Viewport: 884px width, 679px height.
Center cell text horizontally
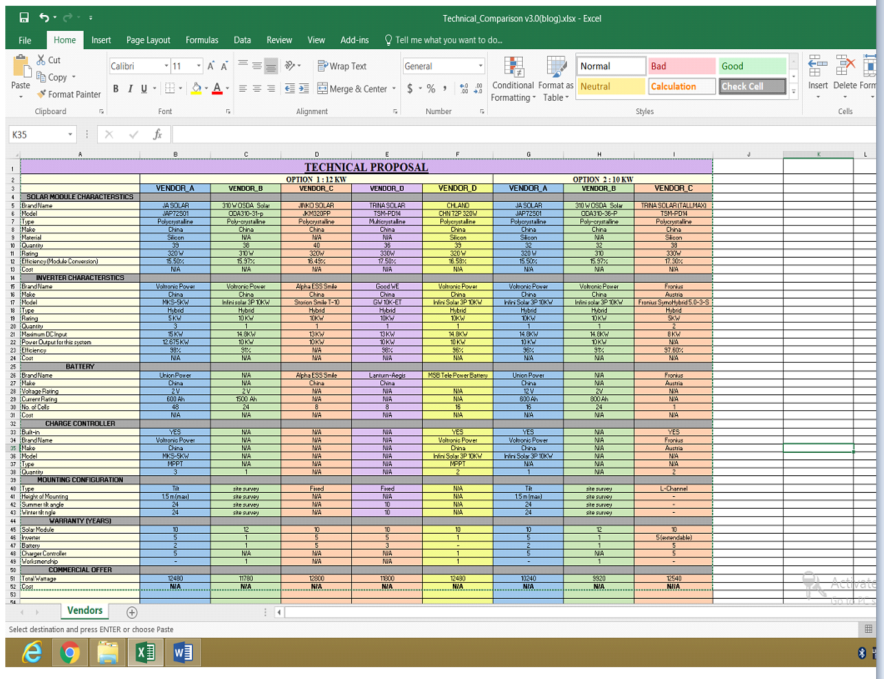(x=257, y=89)
